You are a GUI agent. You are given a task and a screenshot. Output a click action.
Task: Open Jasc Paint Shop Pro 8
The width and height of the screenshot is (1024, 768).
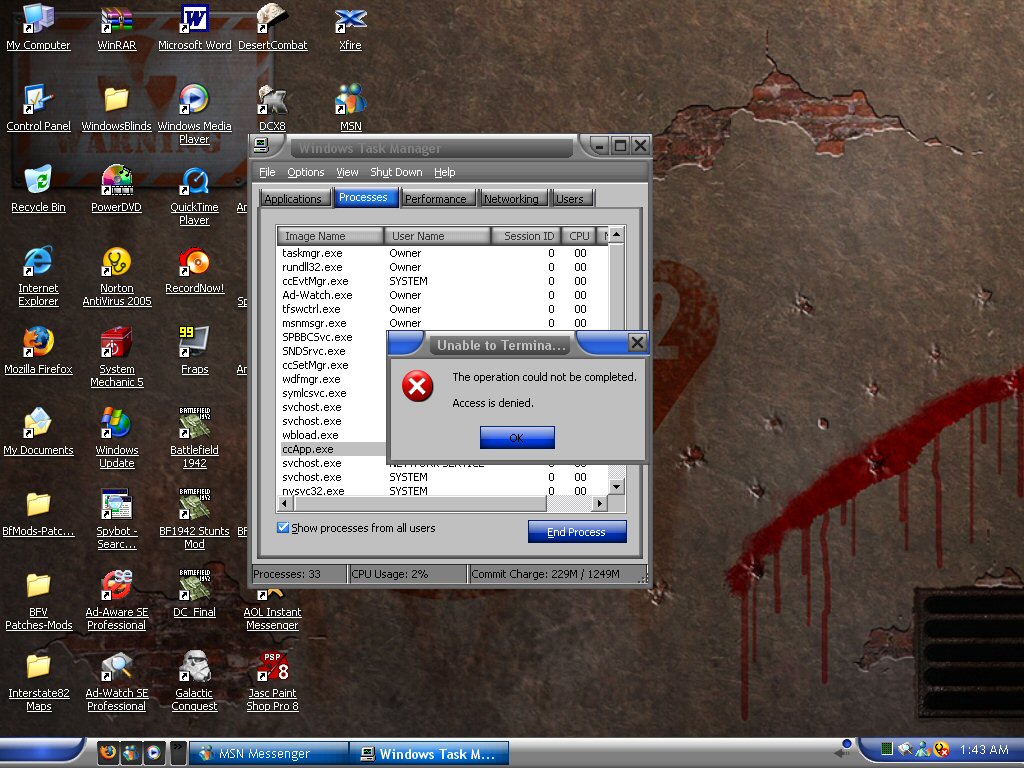(272, 680)
